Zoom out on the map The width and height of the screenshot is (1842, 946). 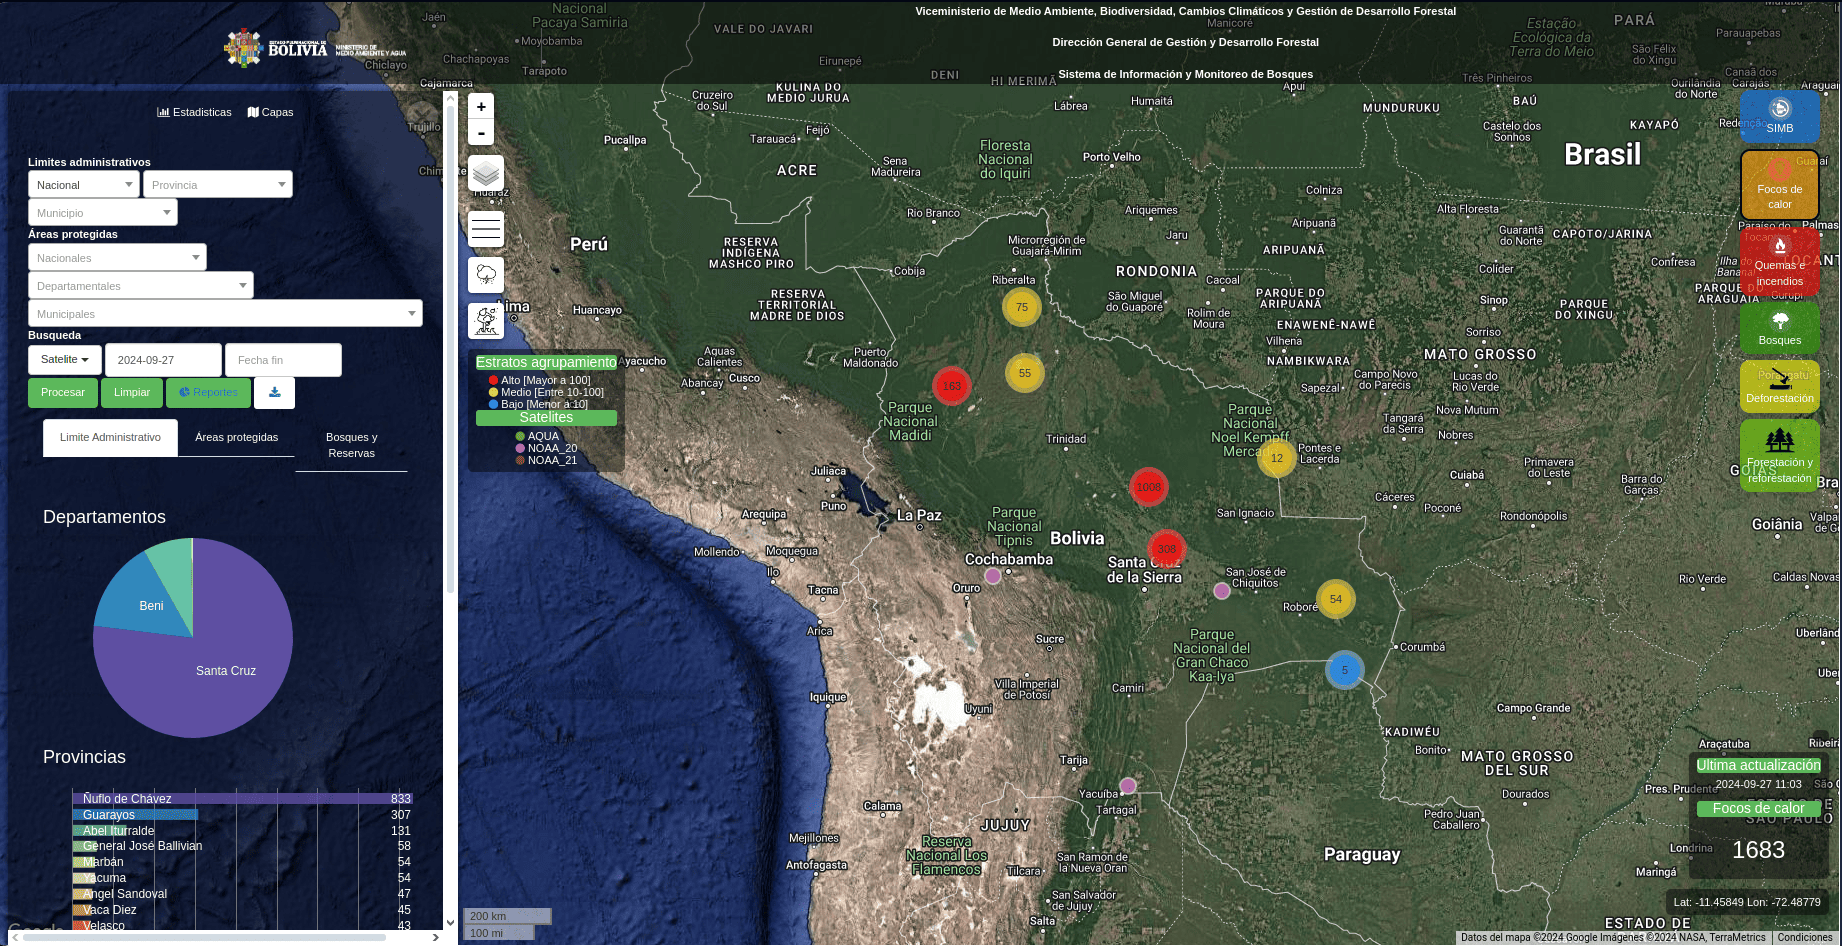481,133
